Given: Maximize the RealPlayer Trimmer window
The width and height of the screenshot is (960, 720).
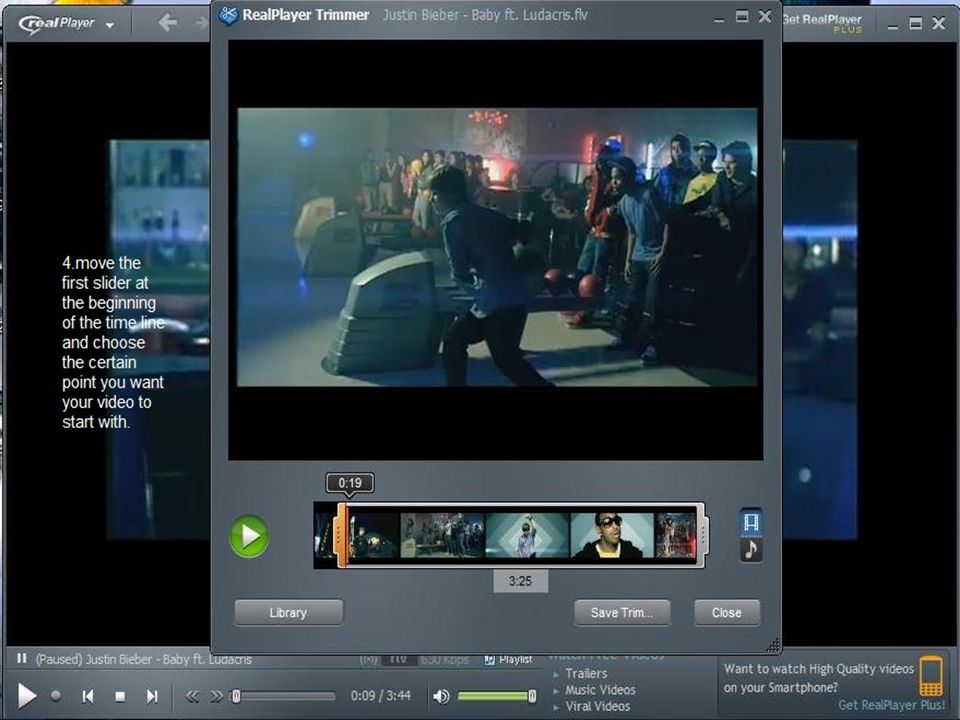Looking at the screenshot, I should 742,17.
